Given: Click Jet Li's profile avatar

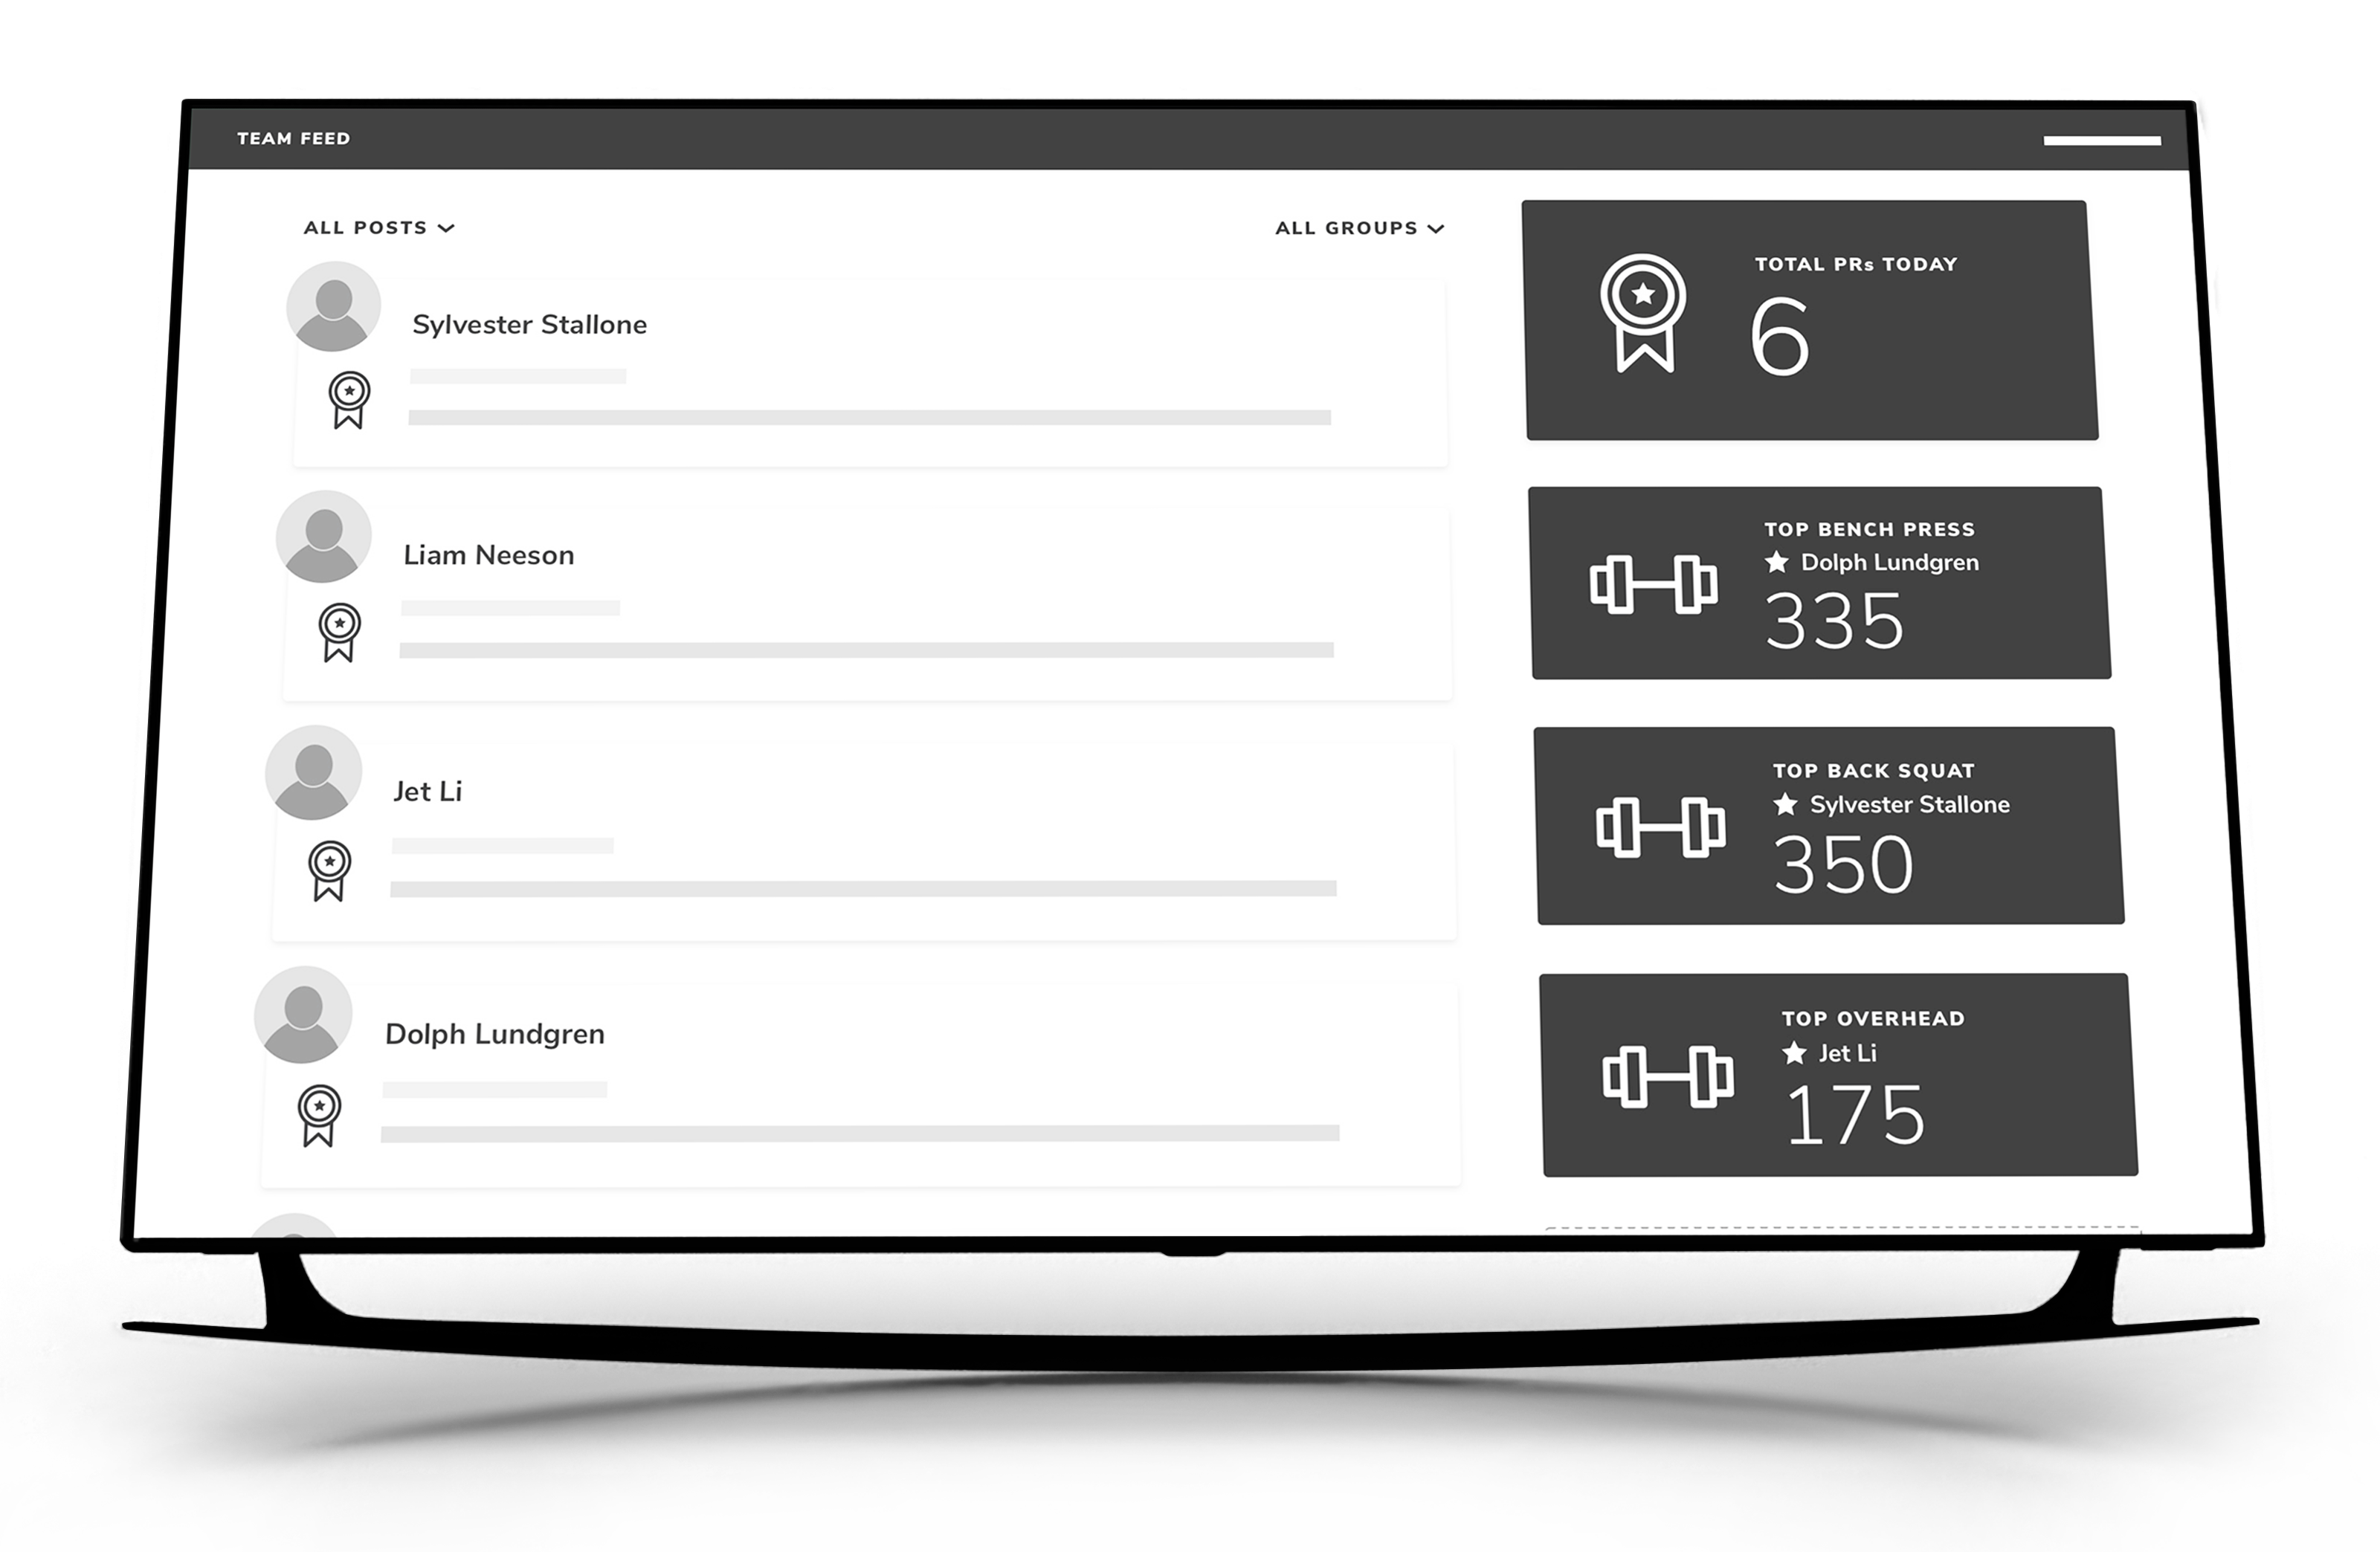Looking at the screenshot, I should (313, 773).
